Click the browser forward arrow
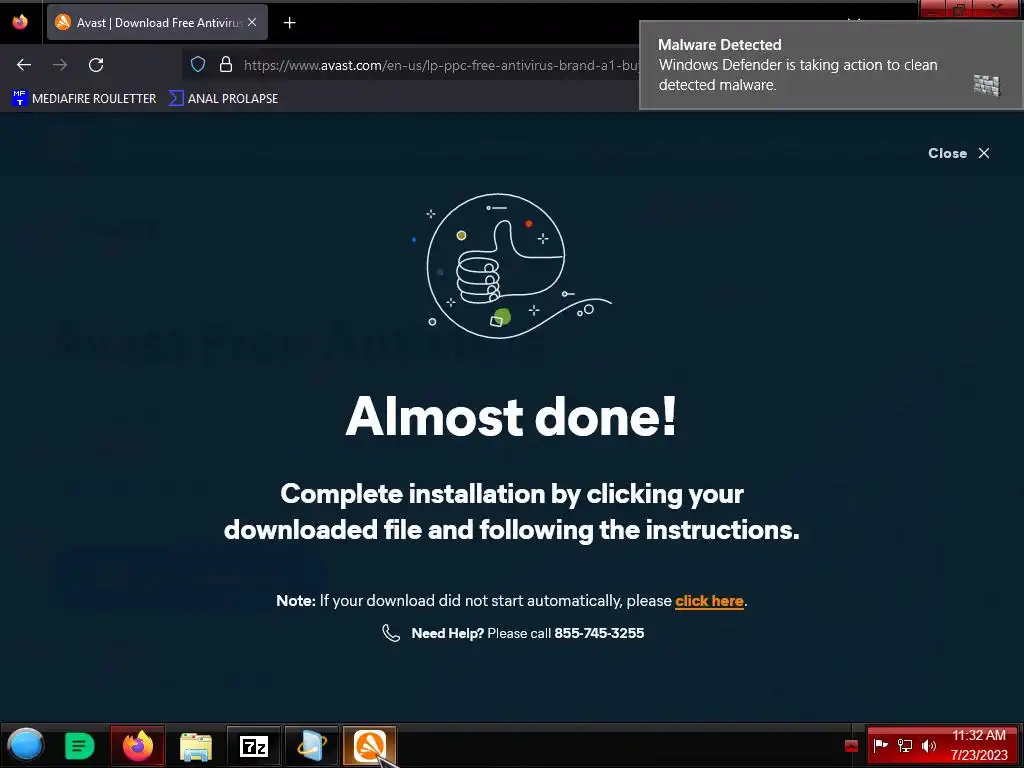Viewport: 1024px width, 768px height. click(60, 65)
